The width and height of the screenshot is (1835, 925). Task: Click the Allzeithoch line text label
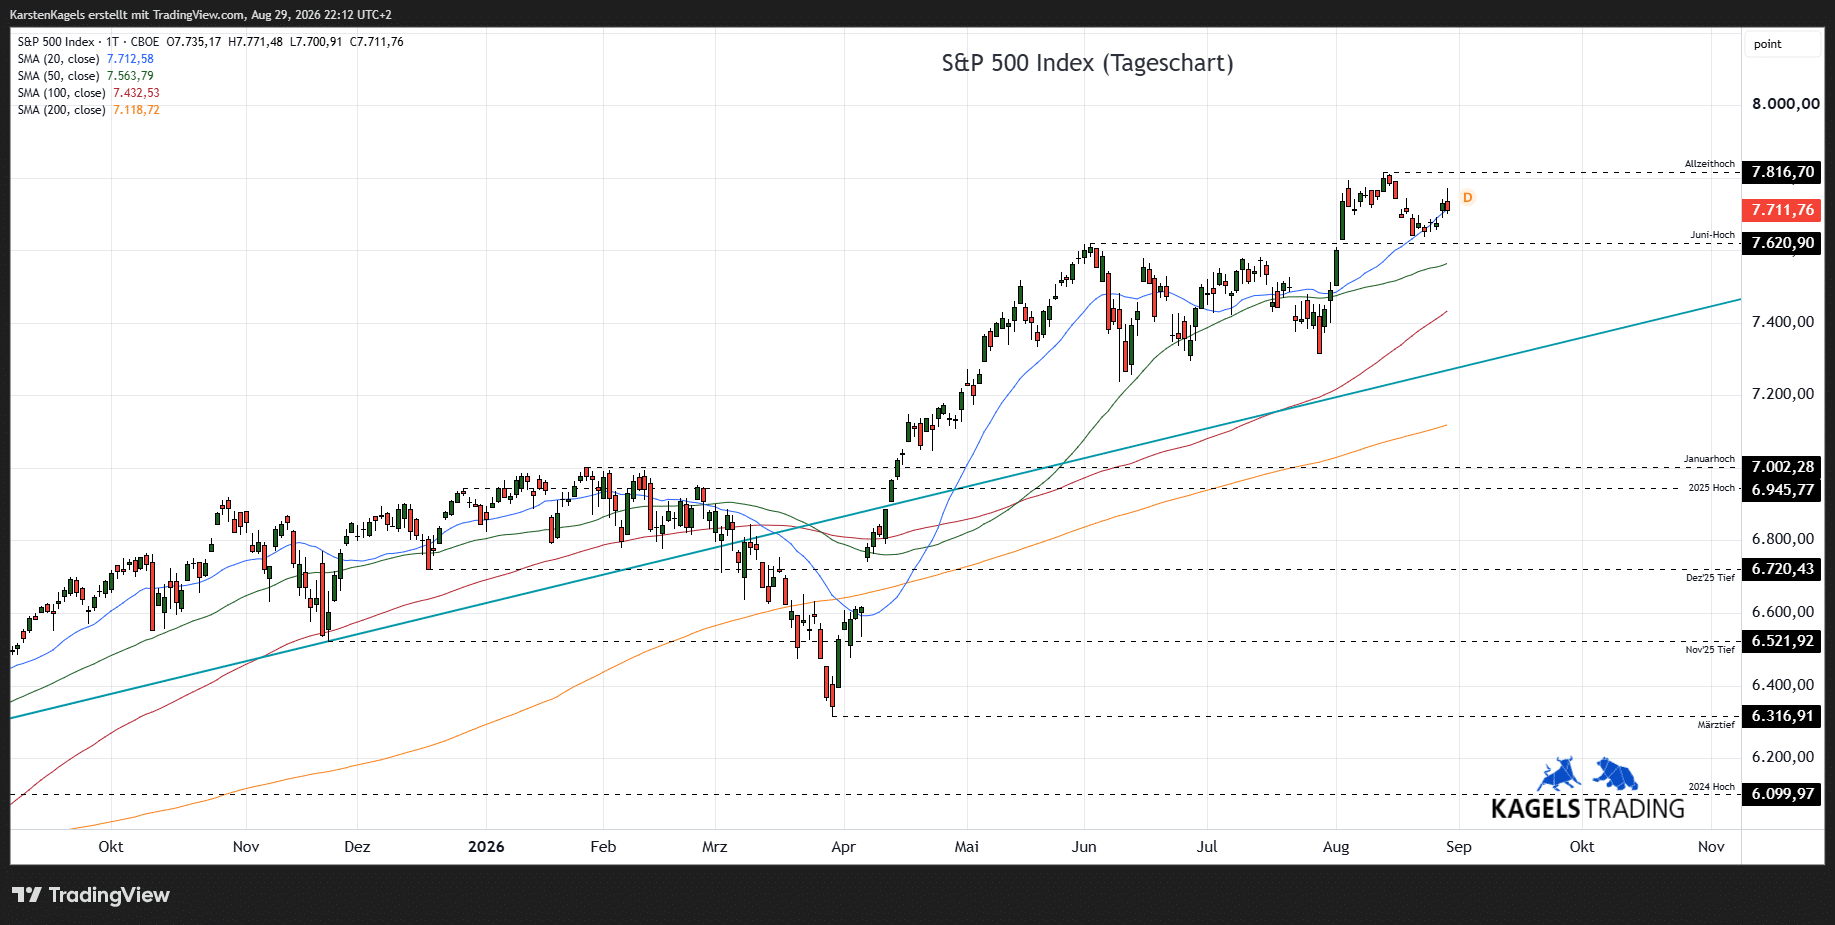tap(1710, 164)
